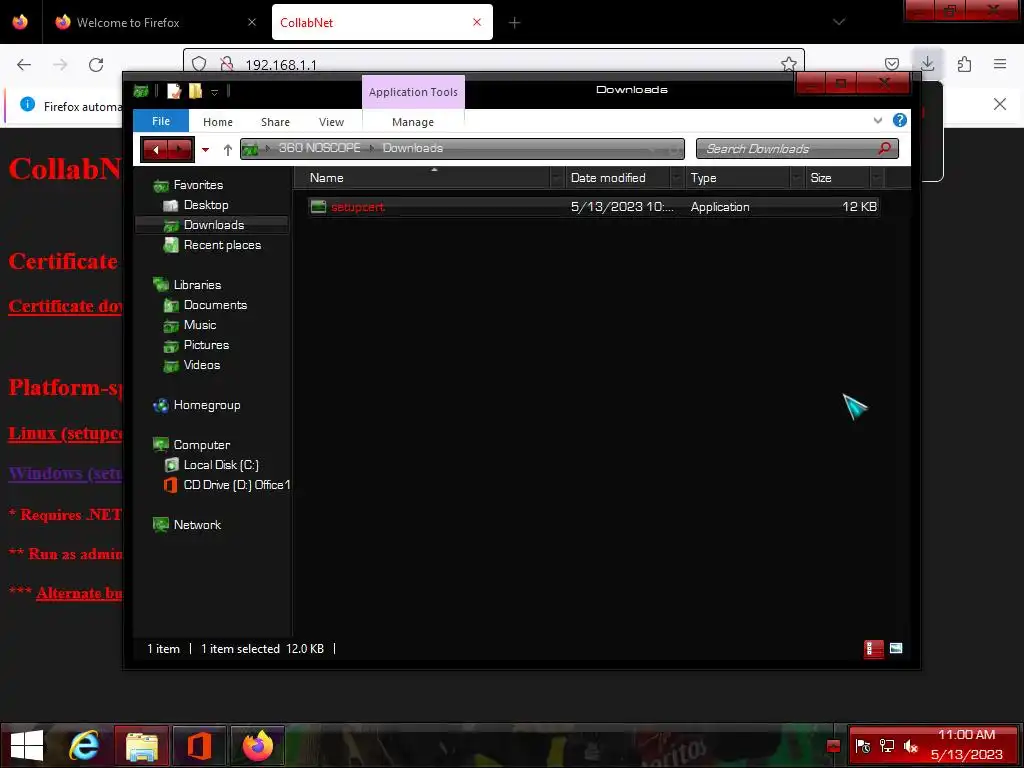Click the search magnifier icon
The image size is (1024, 768).
pos(884,148)
